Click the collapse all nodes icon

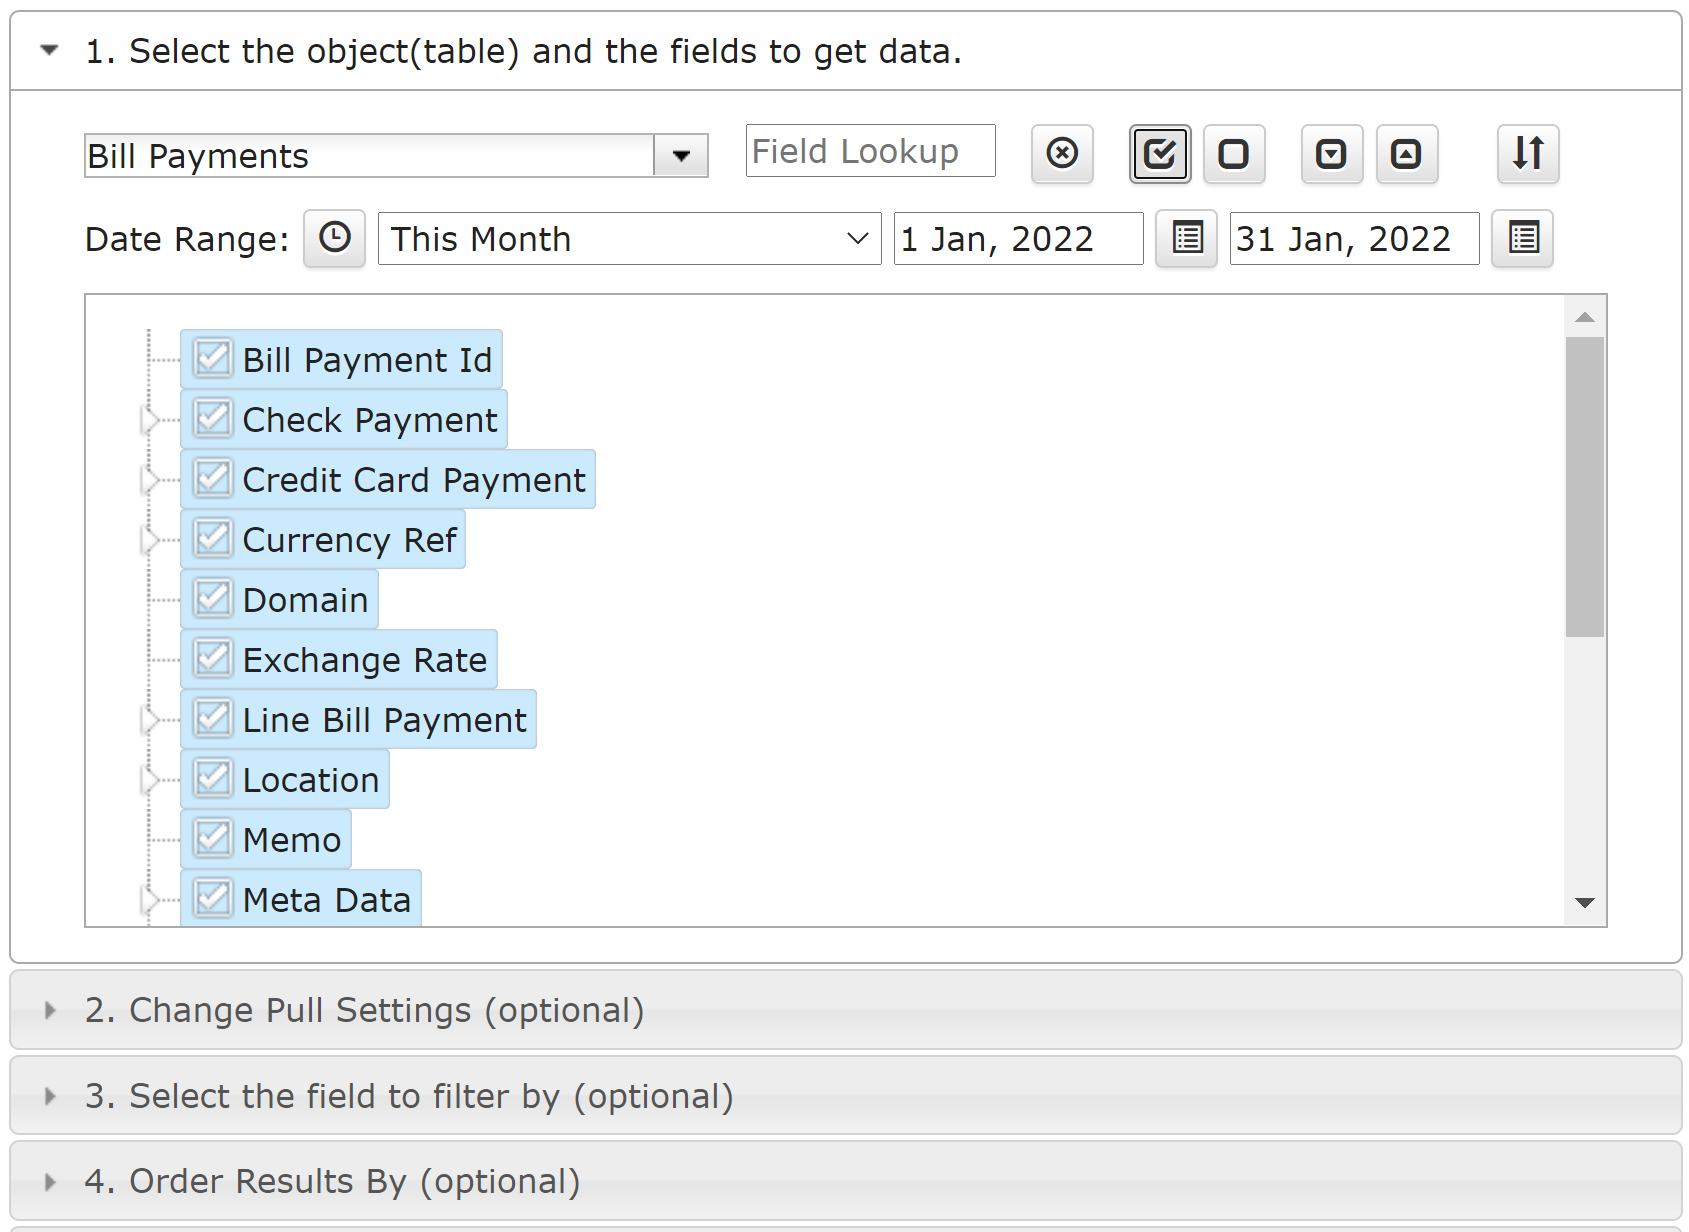(1407, 154)
